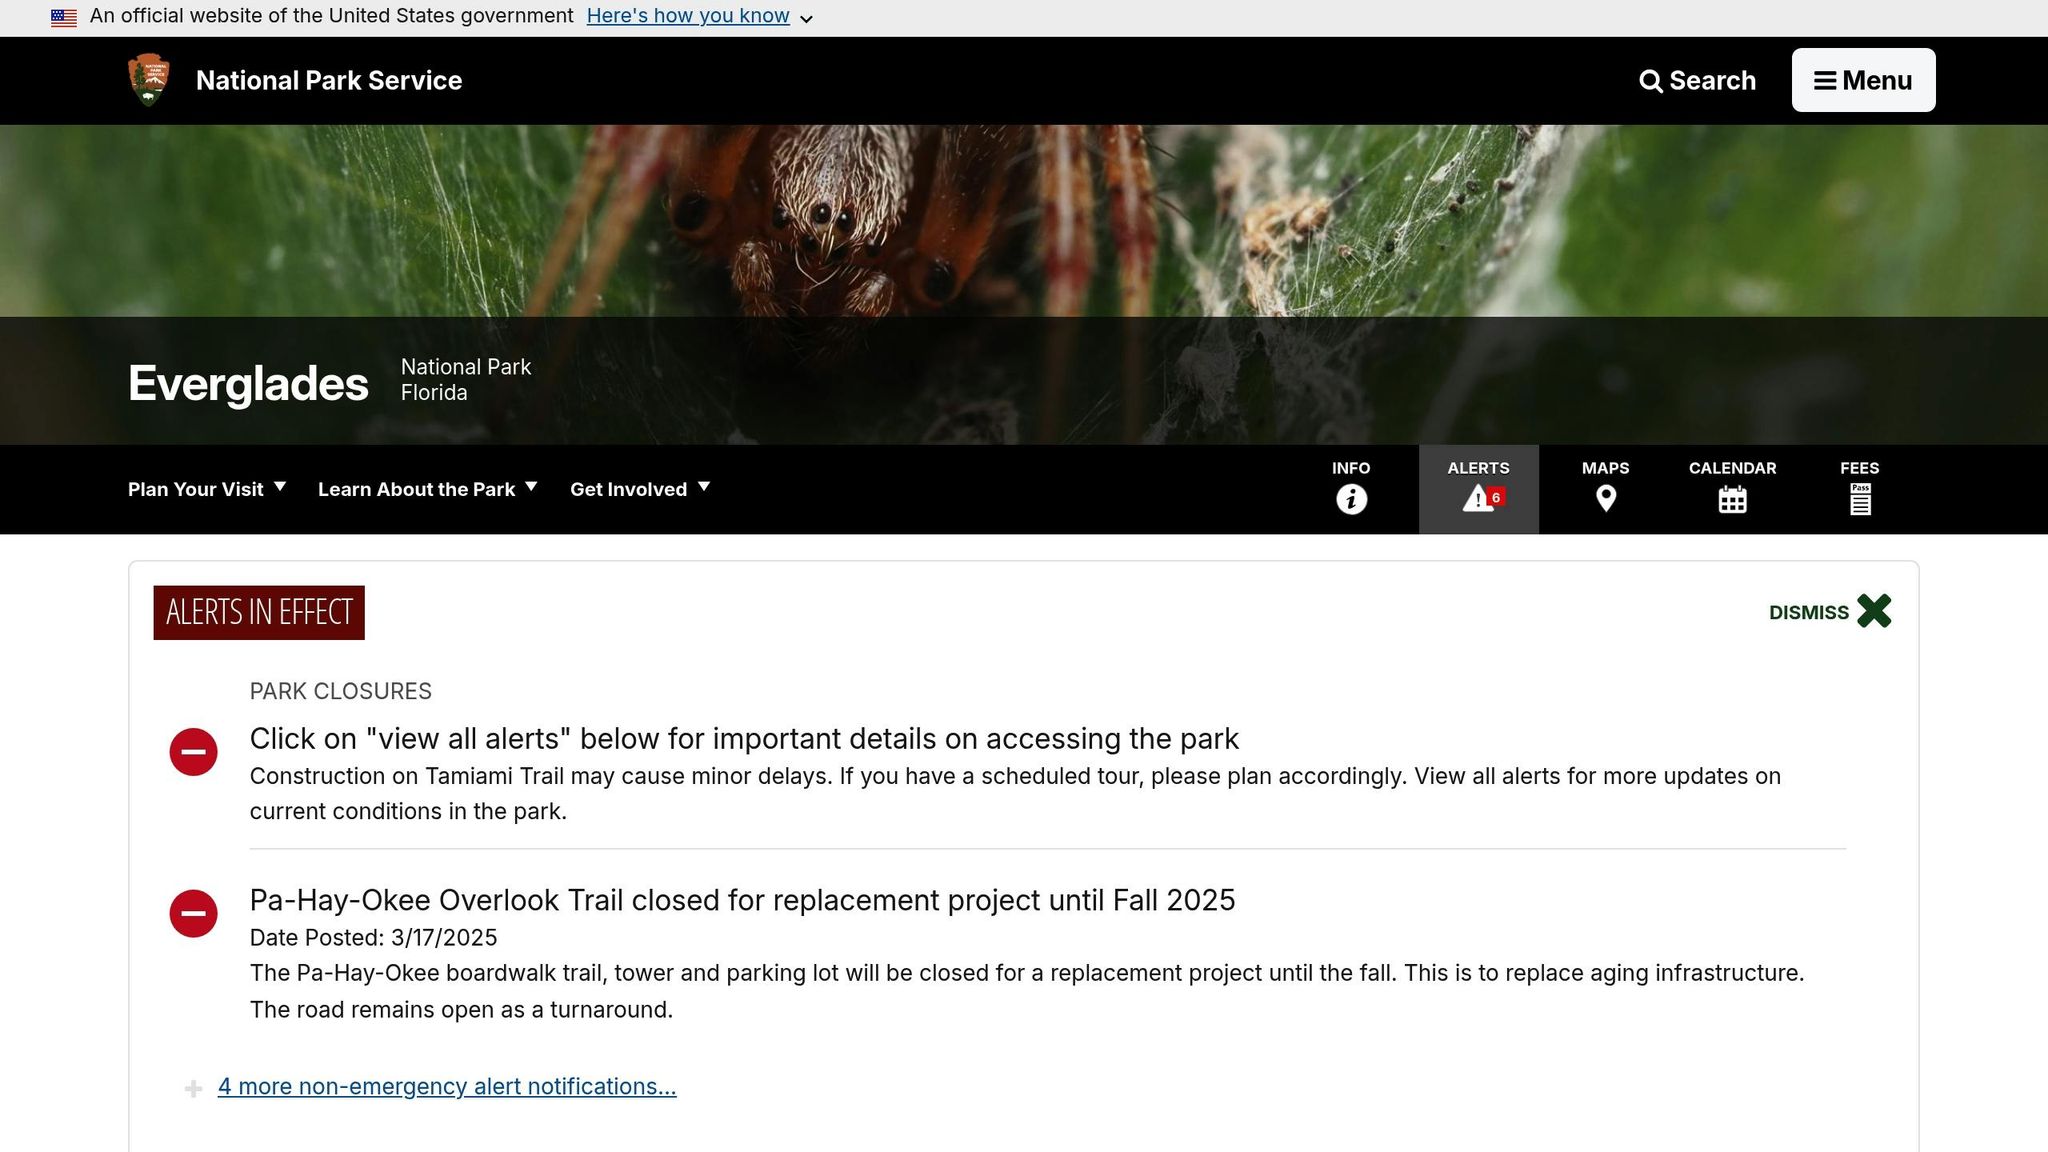Expand 4 more non-emergency alert notifications
Screen dimensions: 2048x1152
click(x=446, y=1086)
